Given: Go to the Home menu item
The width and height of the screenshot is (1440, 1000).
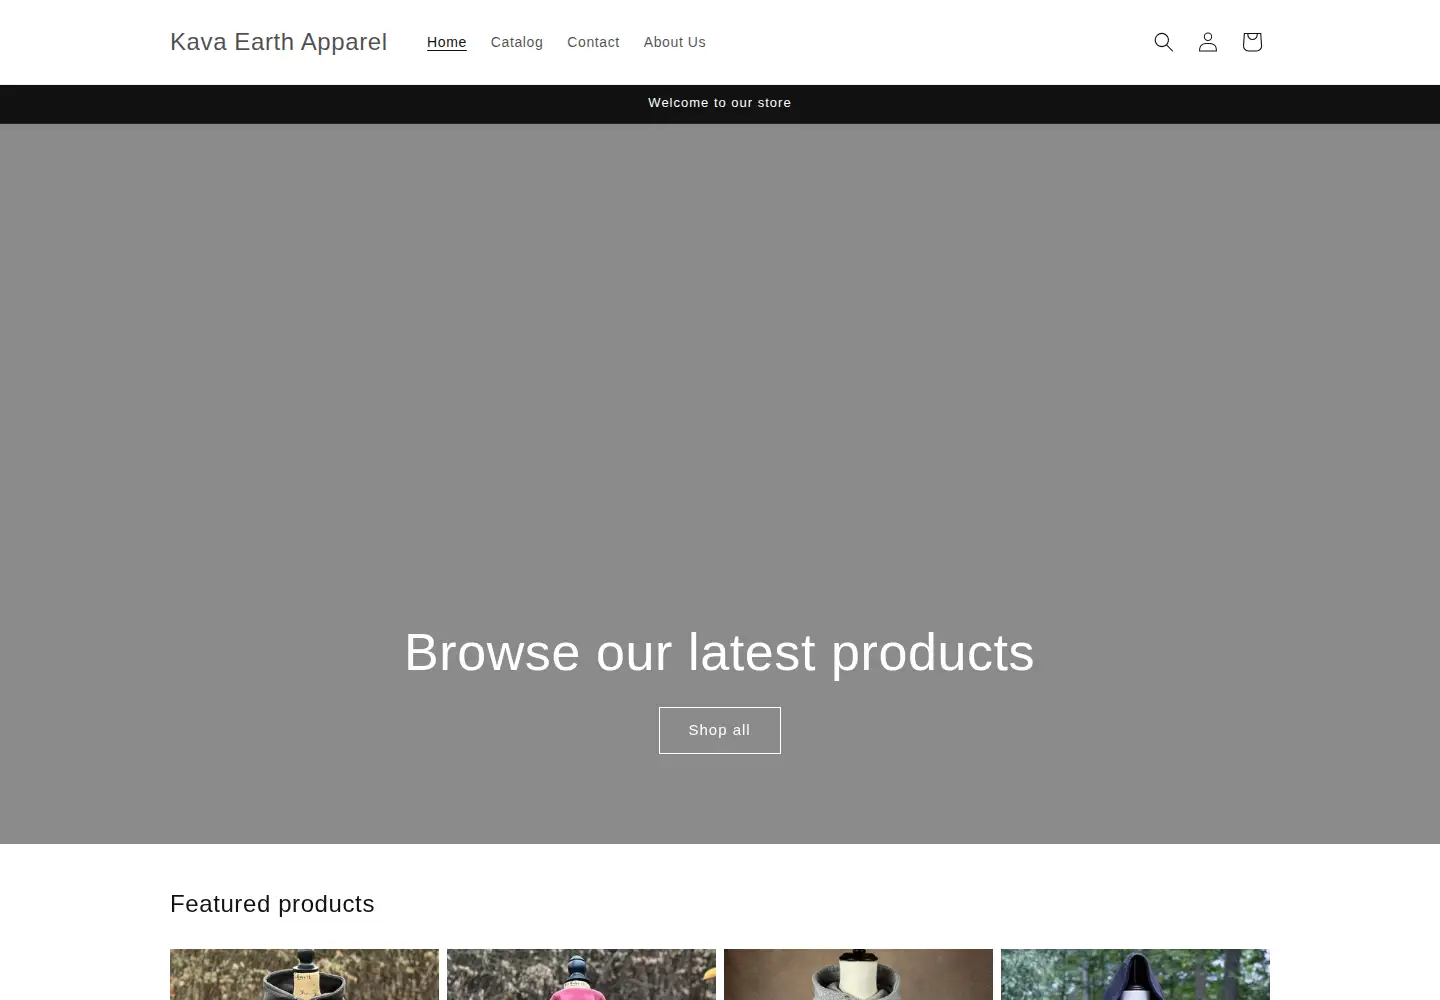Looking at the screenshot, I should point(446,42).
